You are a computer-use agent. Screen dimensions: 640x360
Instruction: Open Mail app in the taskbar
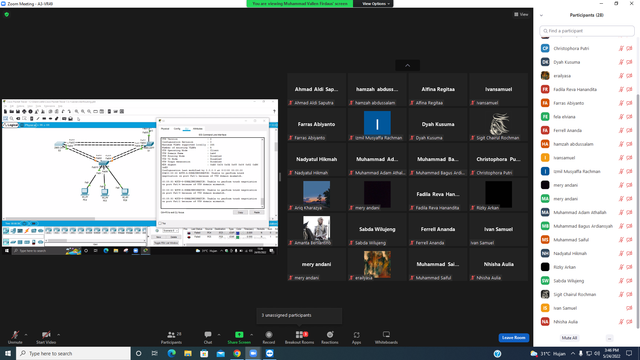click(220, 353)
